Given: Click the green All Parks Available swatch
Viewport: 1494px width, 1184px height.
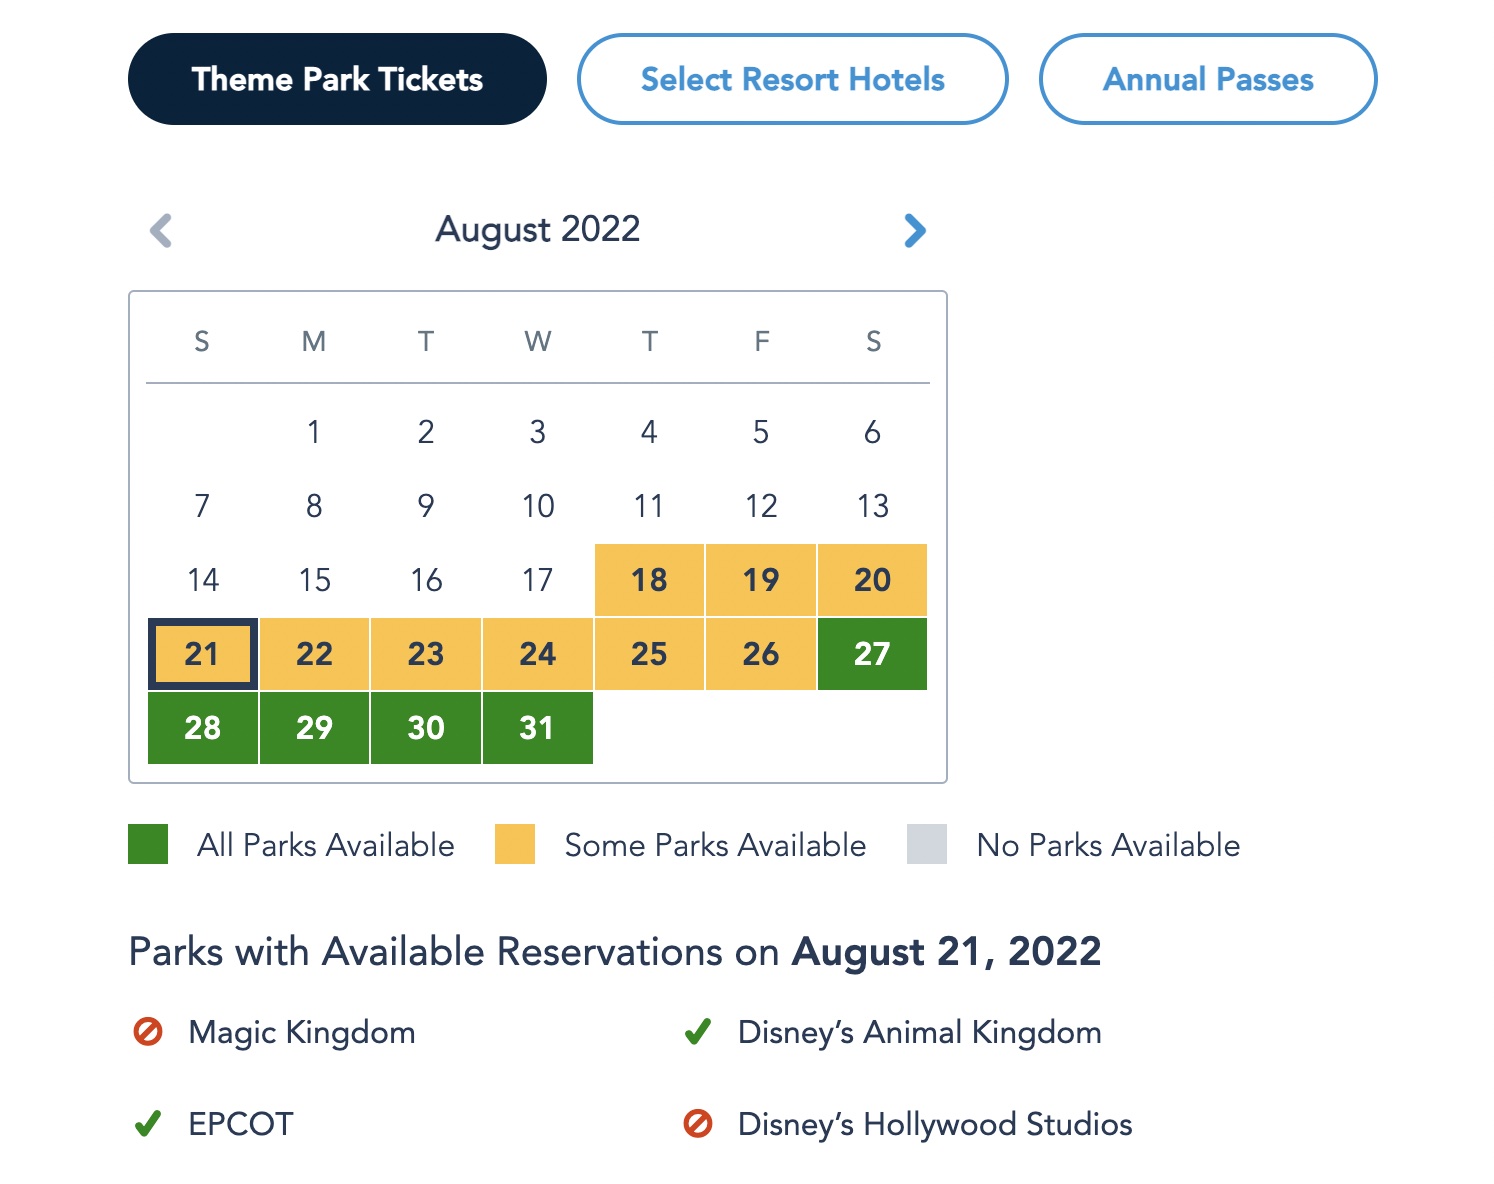Looking at the screenshot, I should tap(148, 844).
